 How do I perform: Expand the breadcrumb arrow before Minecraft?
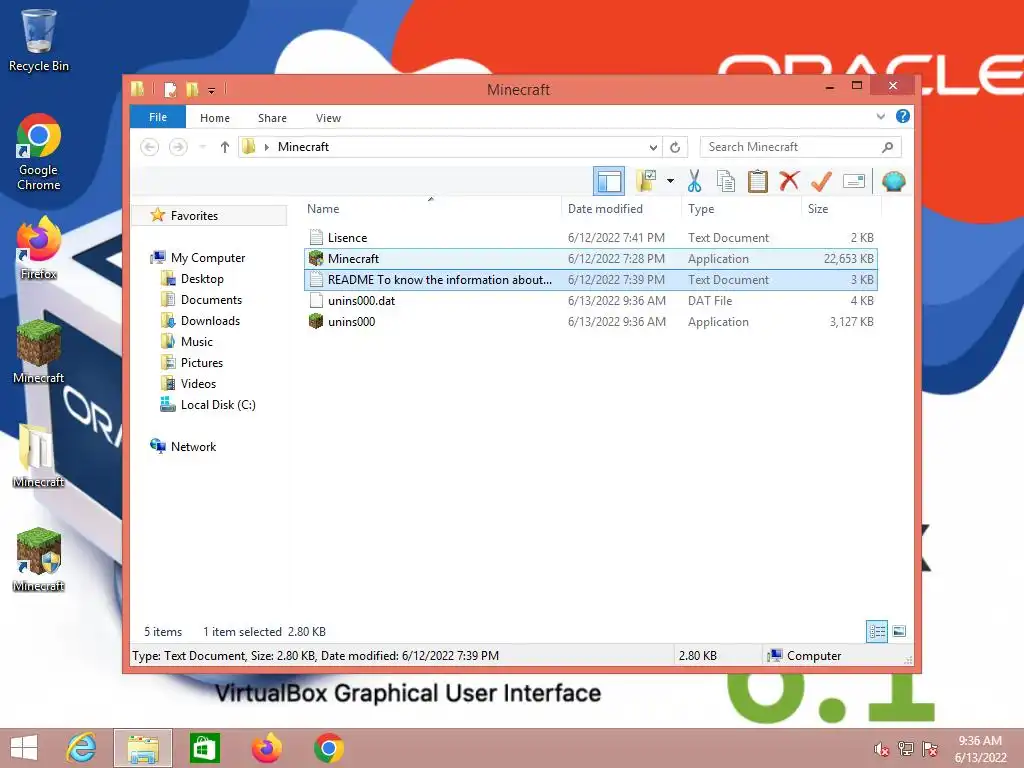[266, 147]
